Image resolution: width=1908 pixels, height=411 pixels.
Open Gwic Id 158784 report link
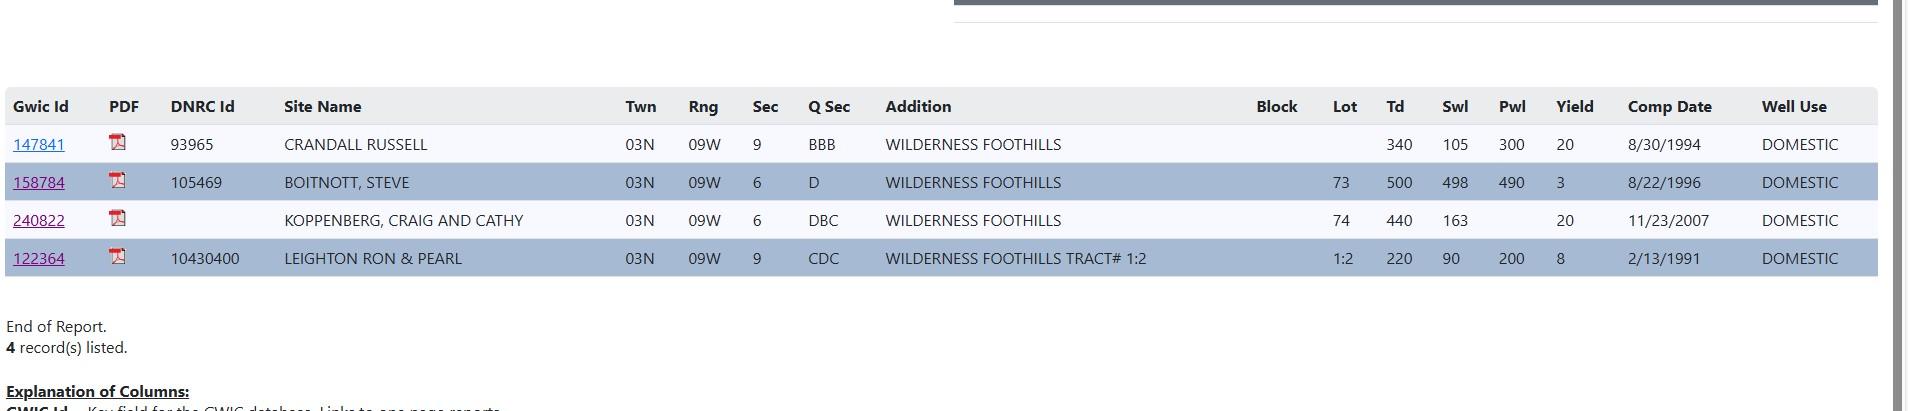pos(39,183)
